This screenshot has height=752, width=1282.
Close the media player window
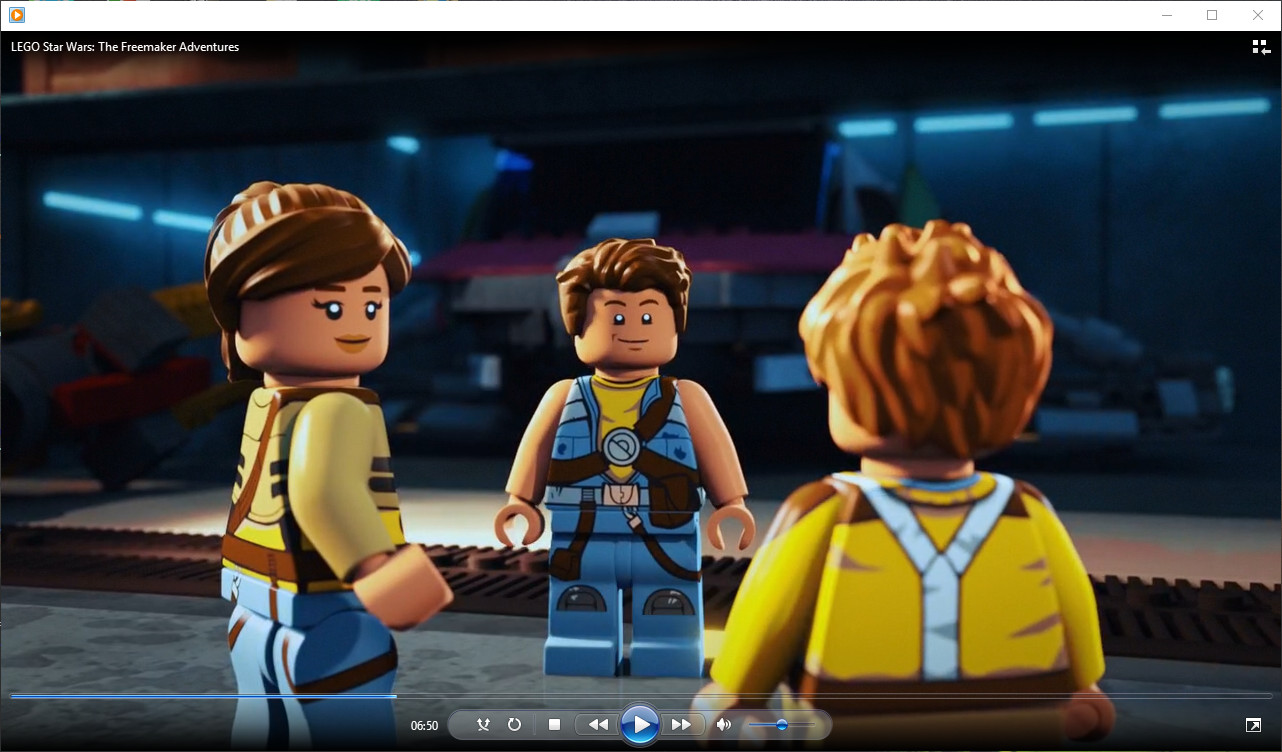(1258, 15)
